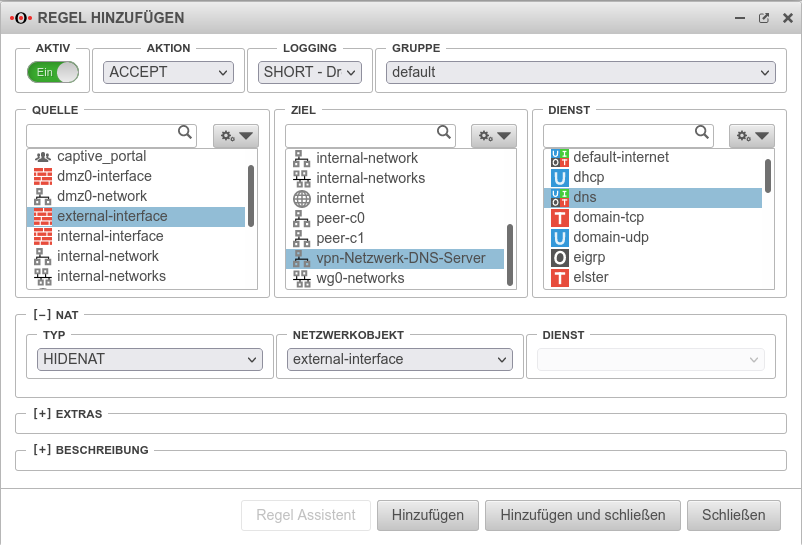Click the pop-out window icon in title bar
802x545 pixels.
coord(764,18)
